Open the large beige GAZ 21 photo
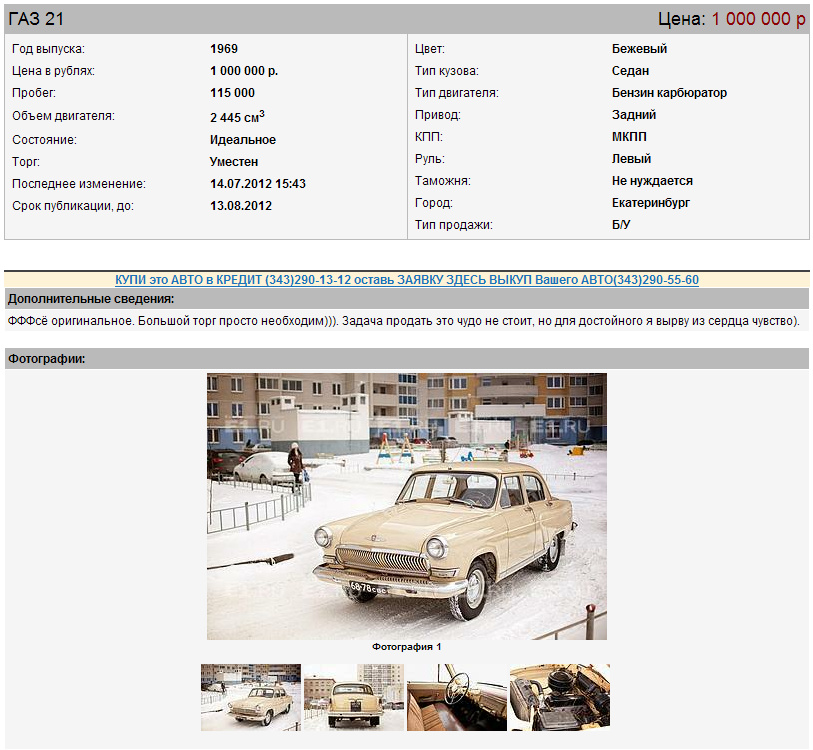Image resolution: width=813 pixels, height=750 pixels. click(406, 506)
